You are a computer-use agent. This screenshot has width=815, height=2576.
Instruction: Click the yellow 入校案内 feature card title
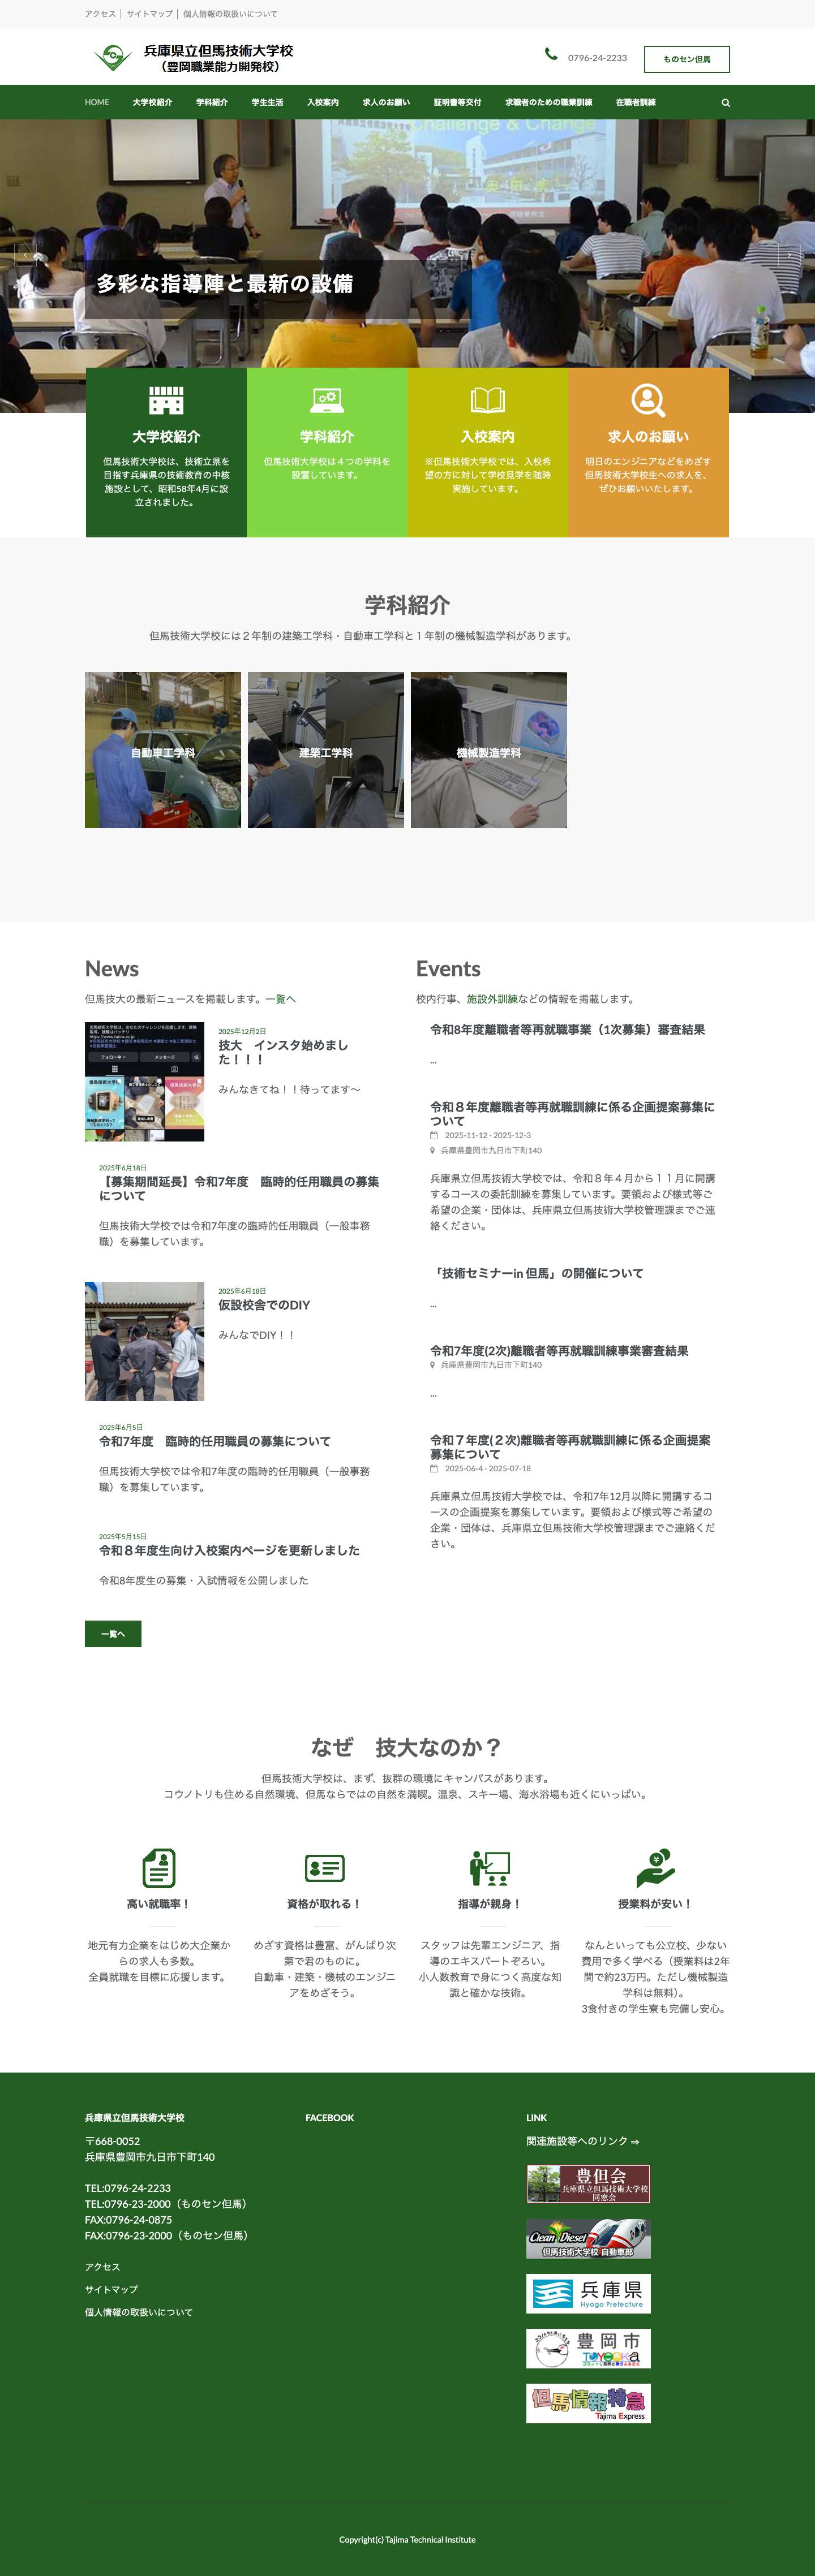(488, 437)
